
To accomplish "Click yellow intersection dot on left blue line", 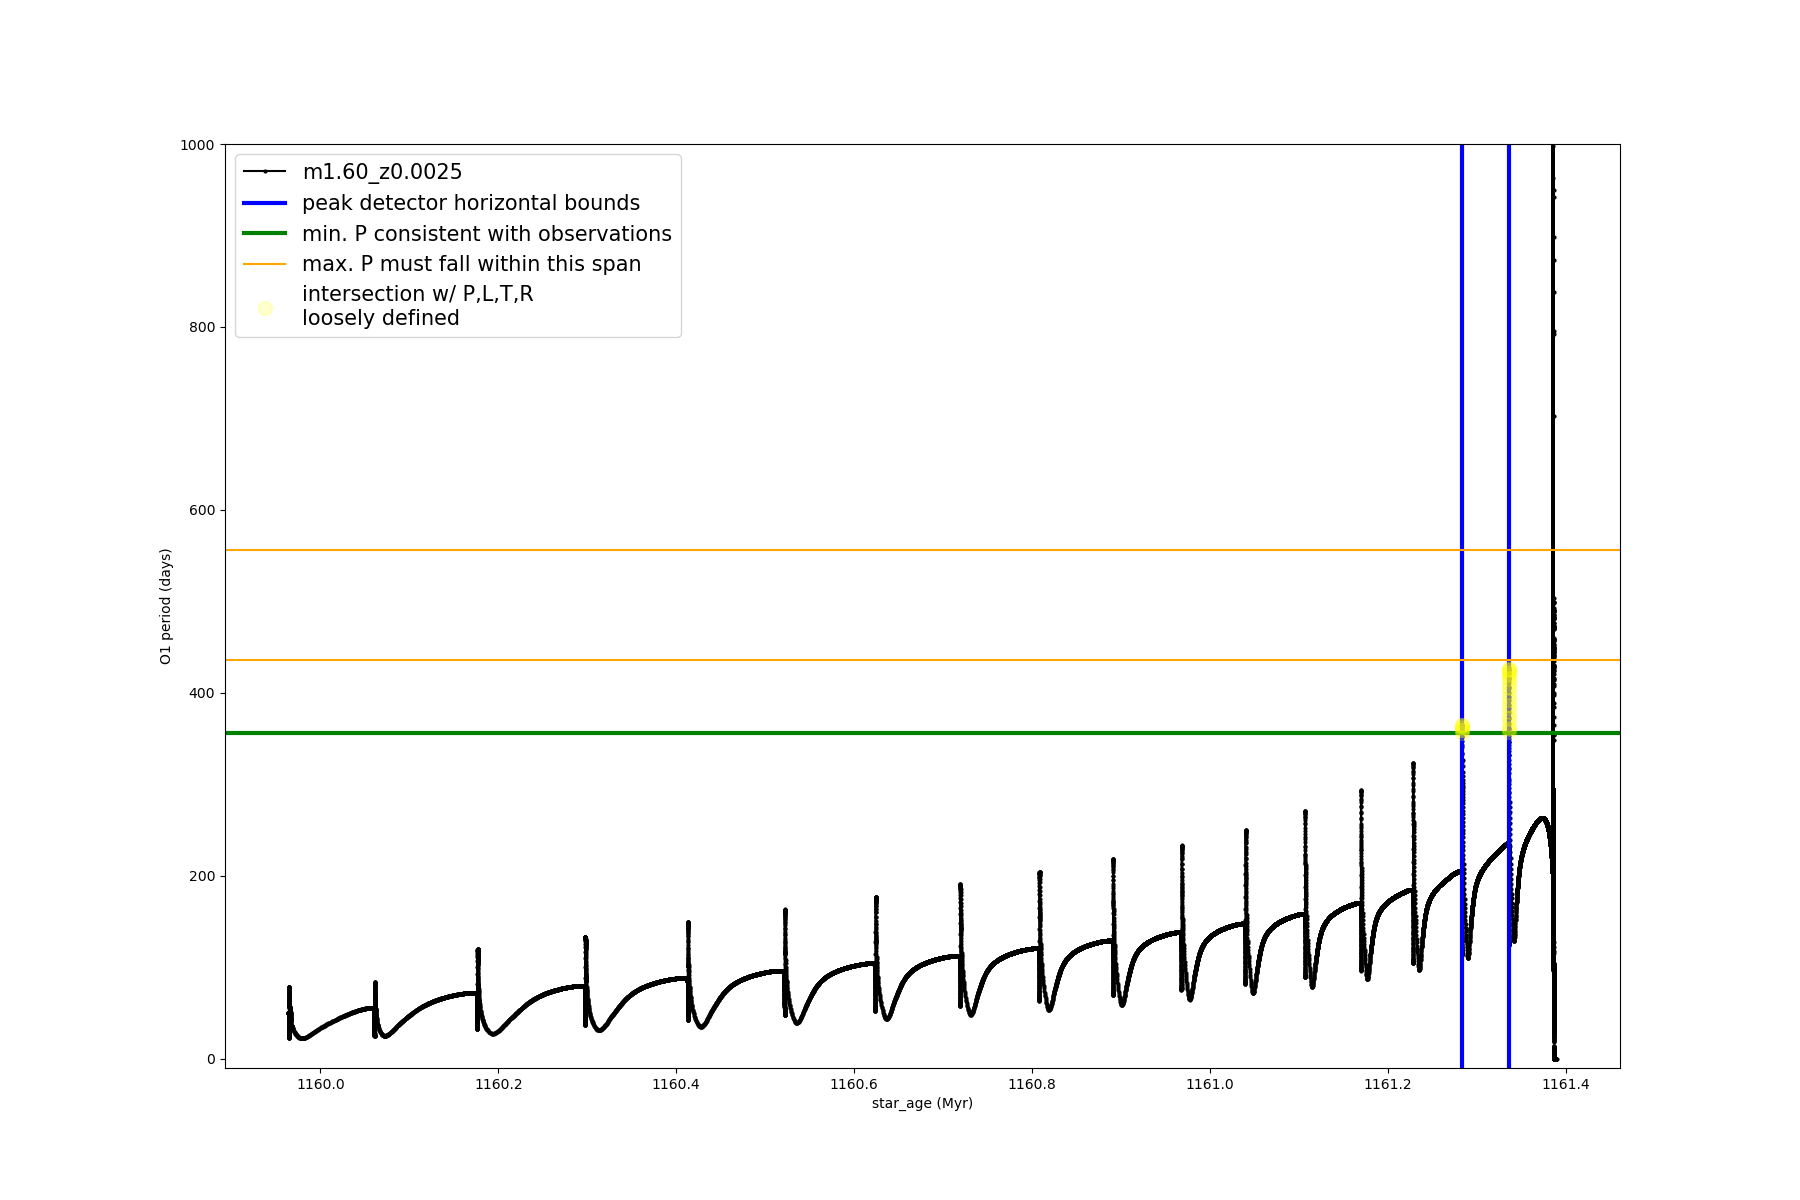I will coord(1462,727).
